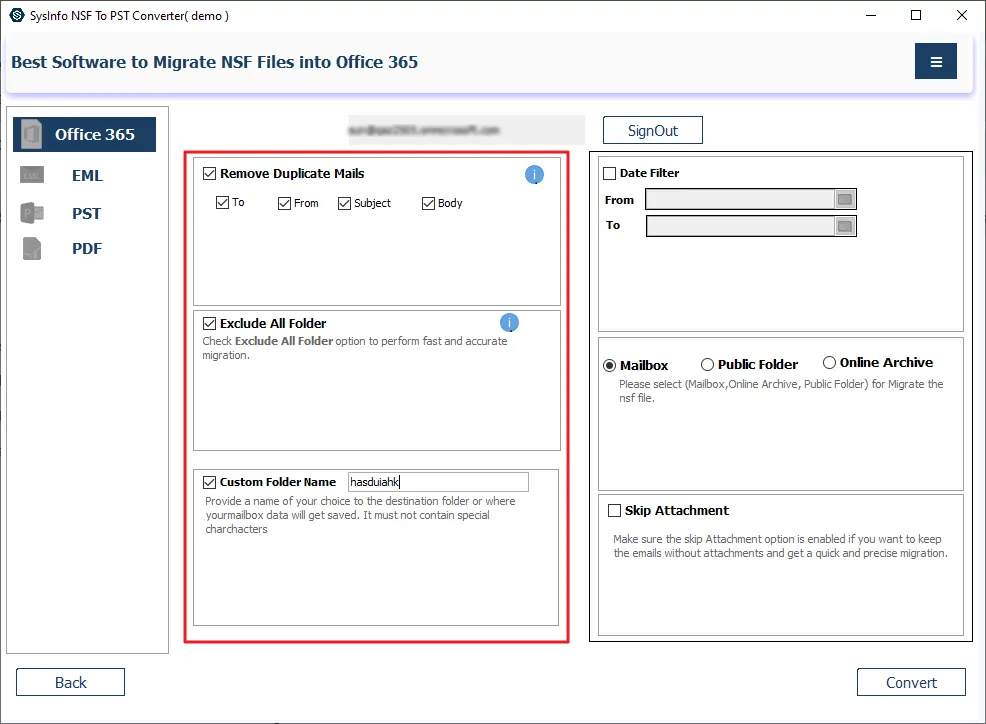Enable the Date Filter checkbox

[610, 174]
